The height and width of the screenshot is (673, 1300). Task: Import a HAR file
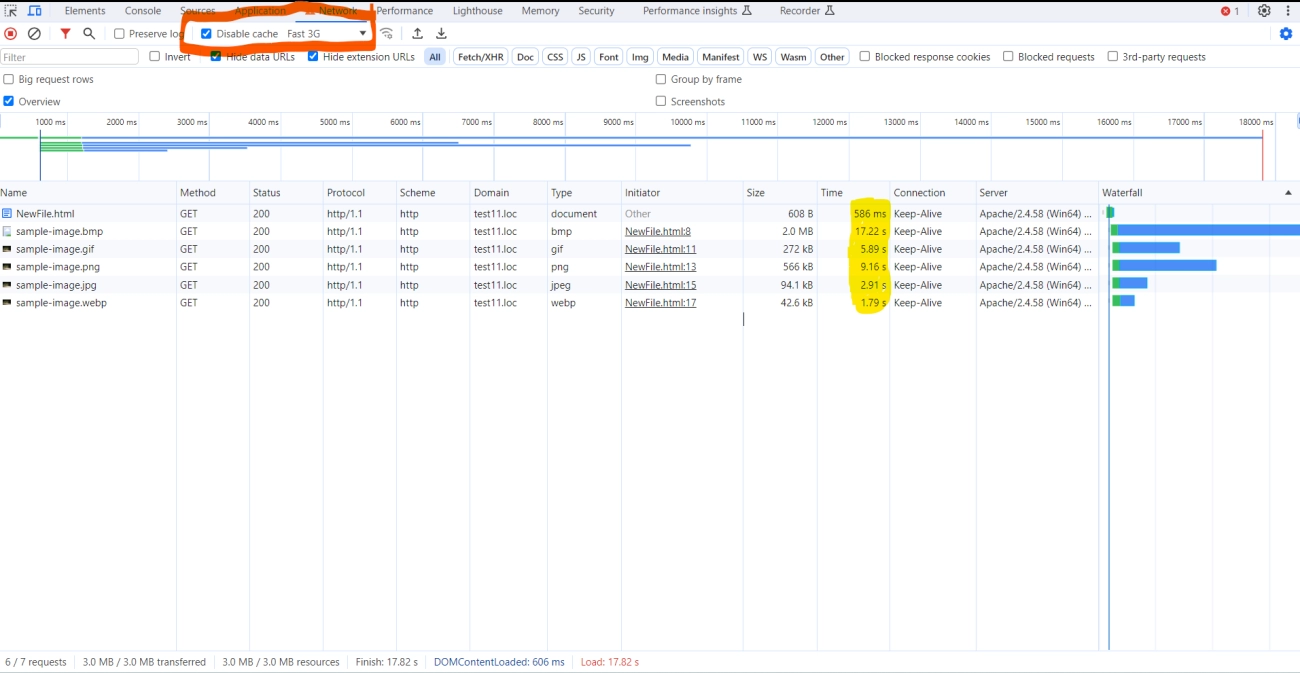[x=417, y=33]
